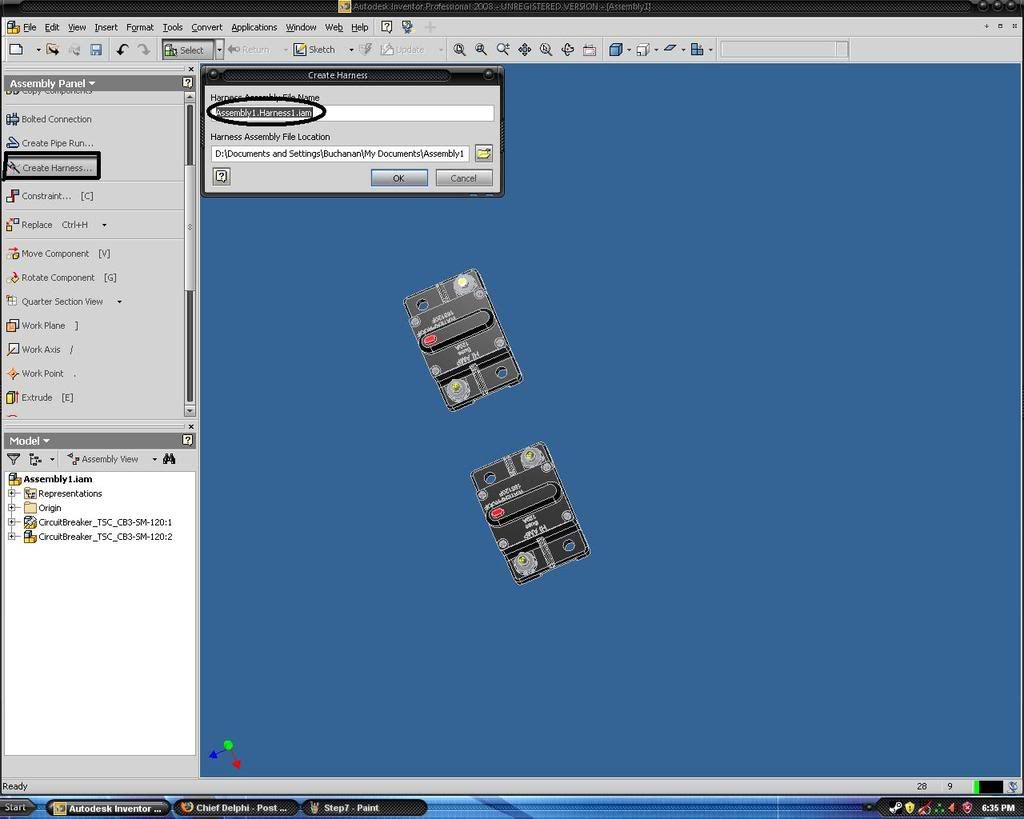This screenshot has width=1024, height=819.
Task: Click the Rotate view icon
Action: (x=568, y=50)
